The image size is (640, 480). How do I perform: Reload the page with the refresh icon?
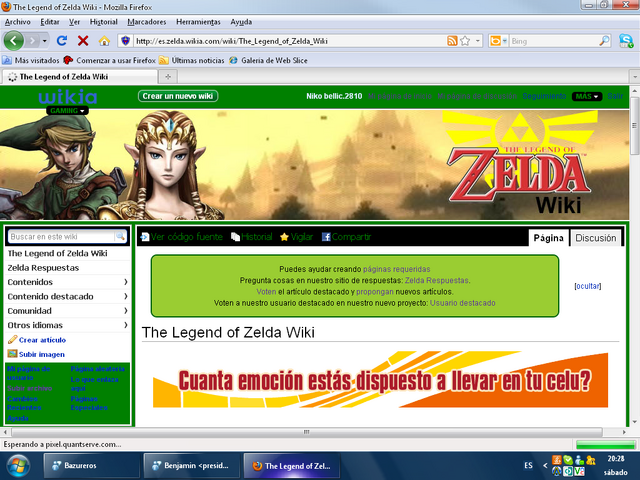62,41
